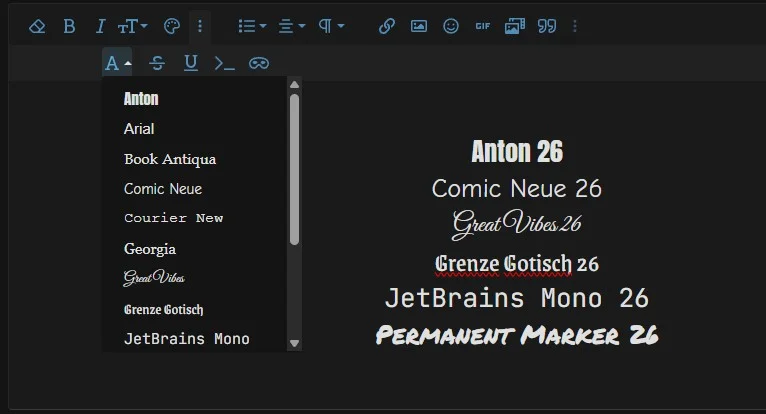Pick Courier New font
Screen dimensions: 766x414
pos(173,218)
